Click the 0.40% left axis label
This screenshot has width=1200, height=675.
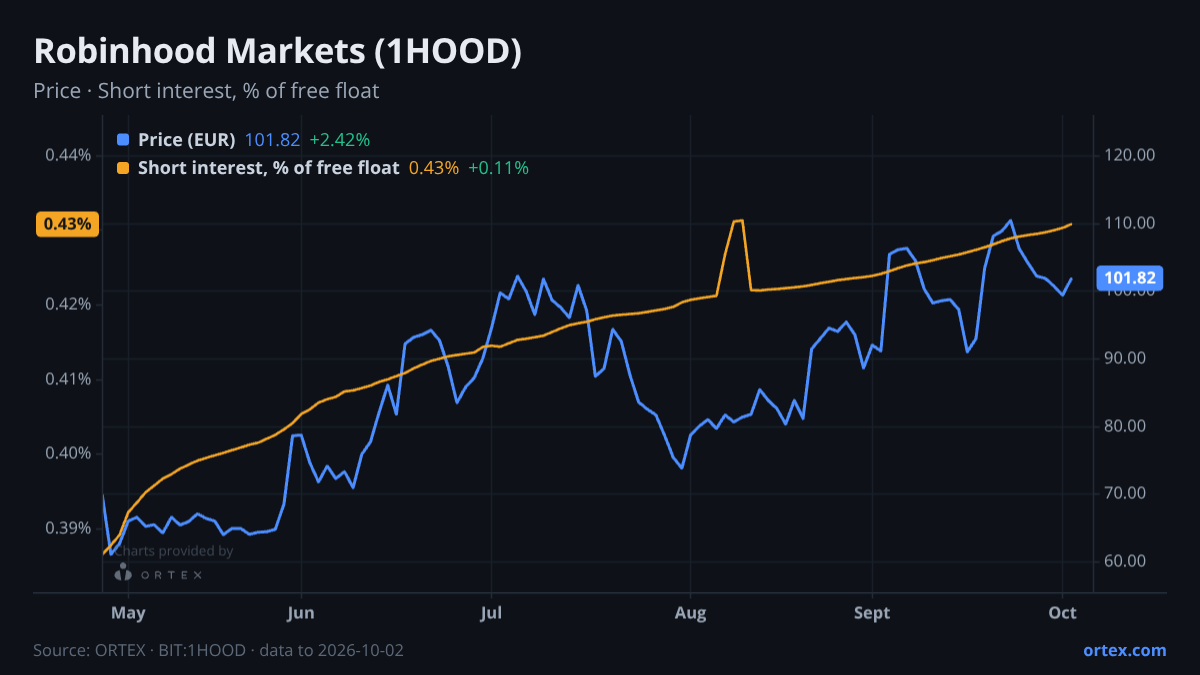point(68,454)
